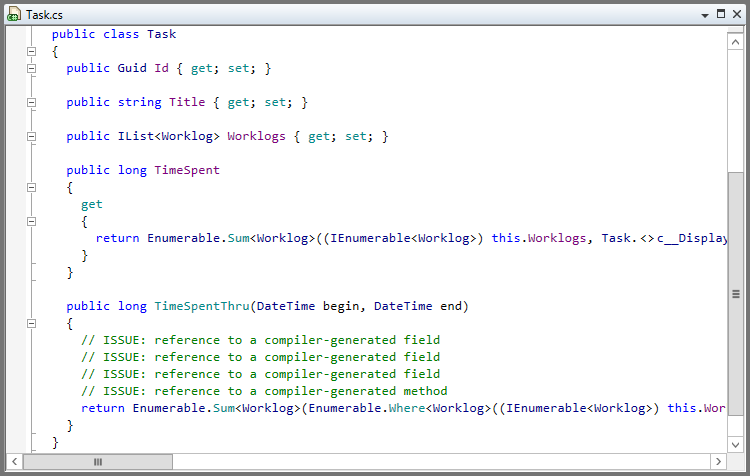Click the horizontal scrollbar thumb

pyautogui.click(x=98, y=462)
